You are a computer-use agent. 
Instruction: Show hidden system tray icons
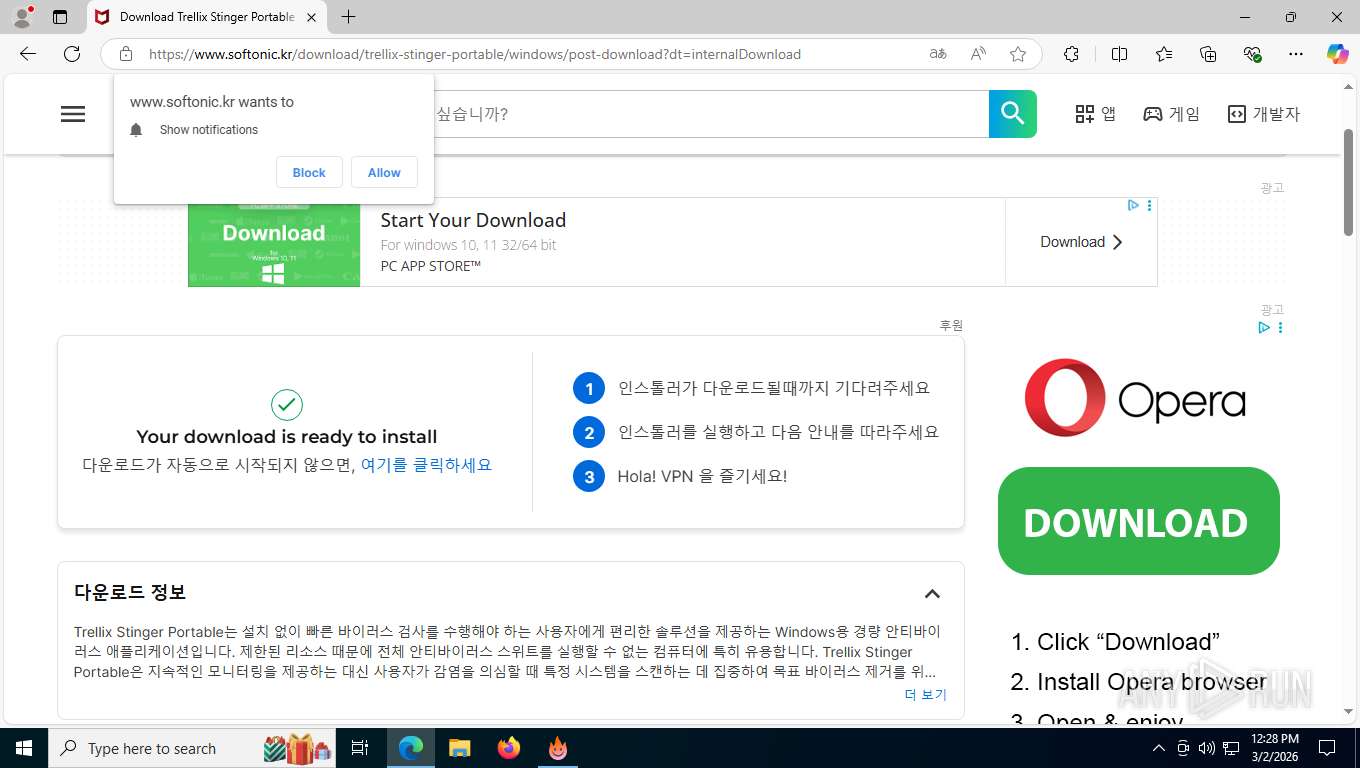point(1159,748)
